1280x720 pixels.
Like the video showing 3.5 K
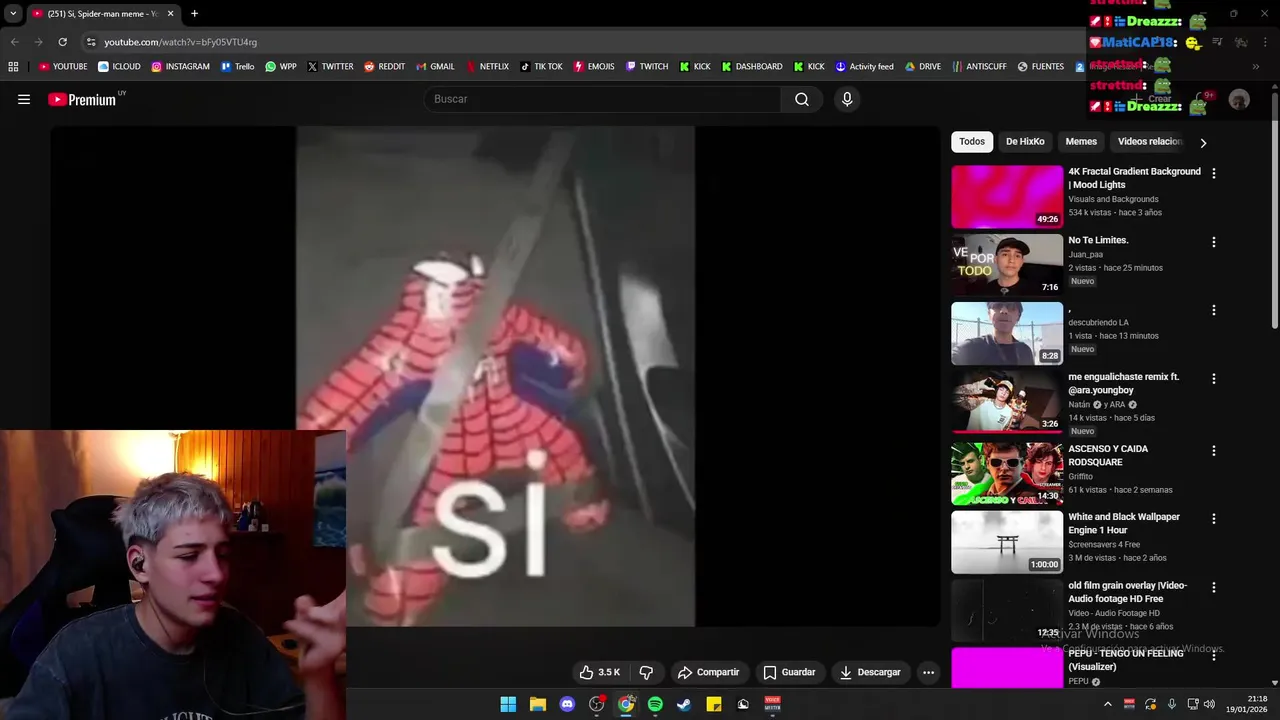(600, 672)
